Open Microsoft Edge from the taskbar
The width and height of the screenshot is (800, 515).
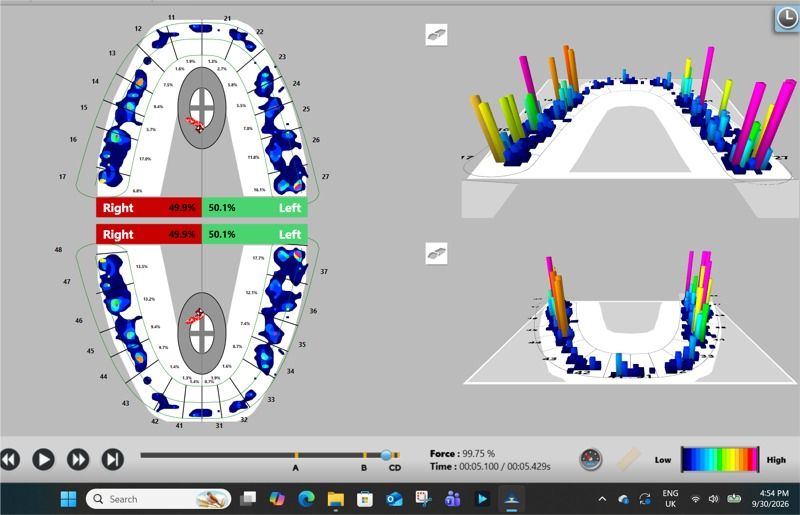(306, 499)
